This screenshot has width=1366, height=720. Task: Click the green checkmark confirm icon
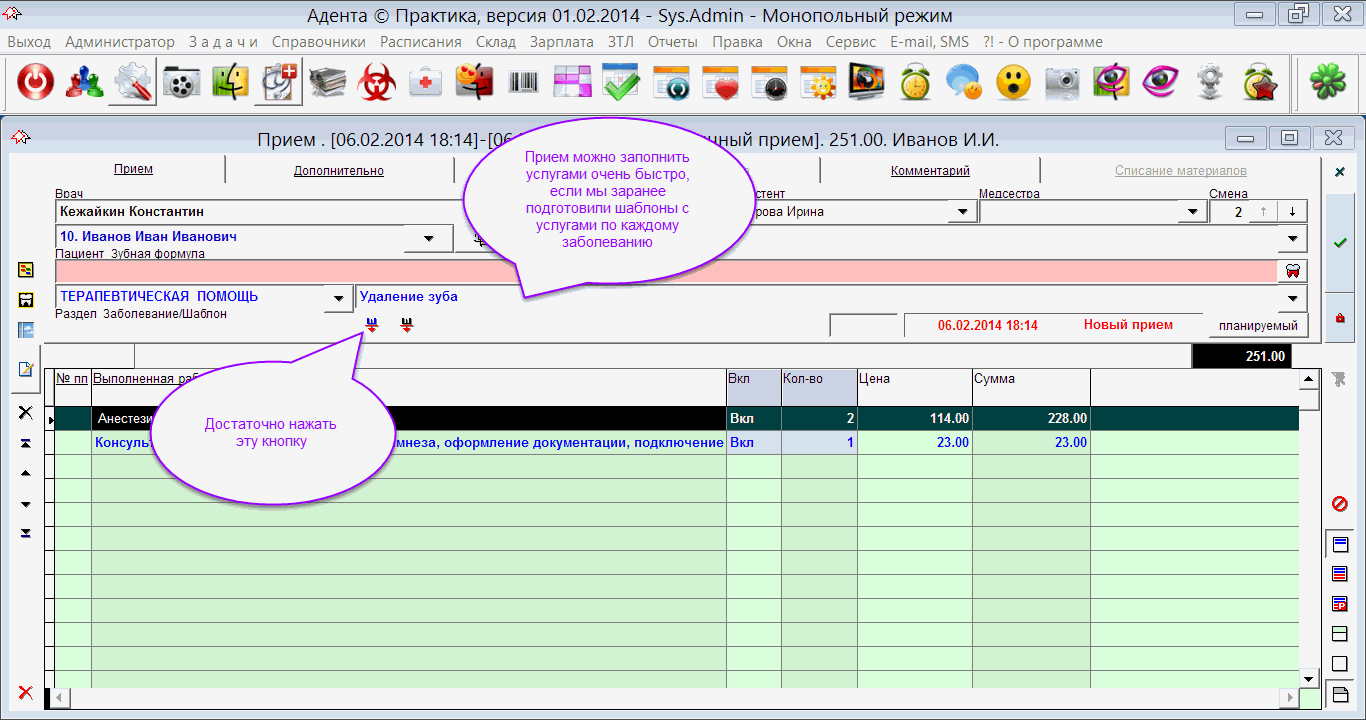[x=1340, y=242]
